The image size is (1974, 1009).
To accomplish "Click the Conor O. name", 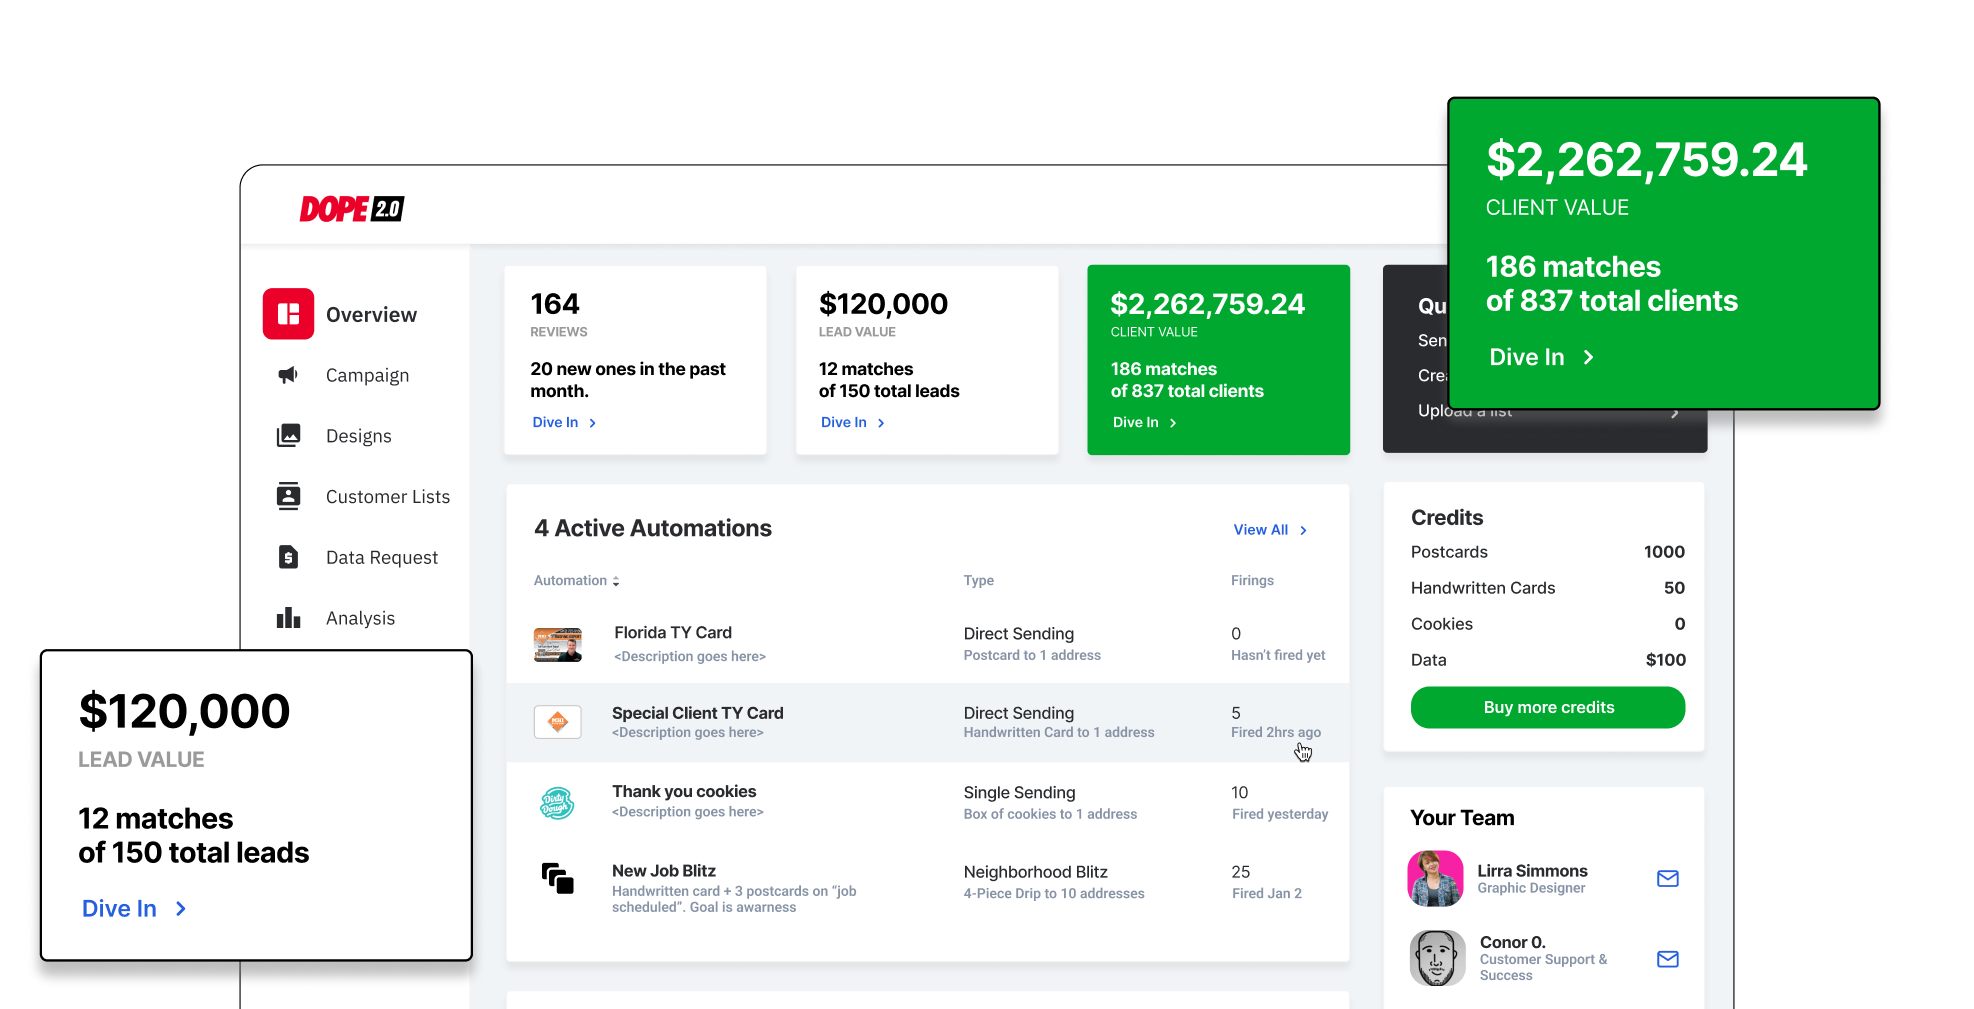I will tap(1512, 942).
